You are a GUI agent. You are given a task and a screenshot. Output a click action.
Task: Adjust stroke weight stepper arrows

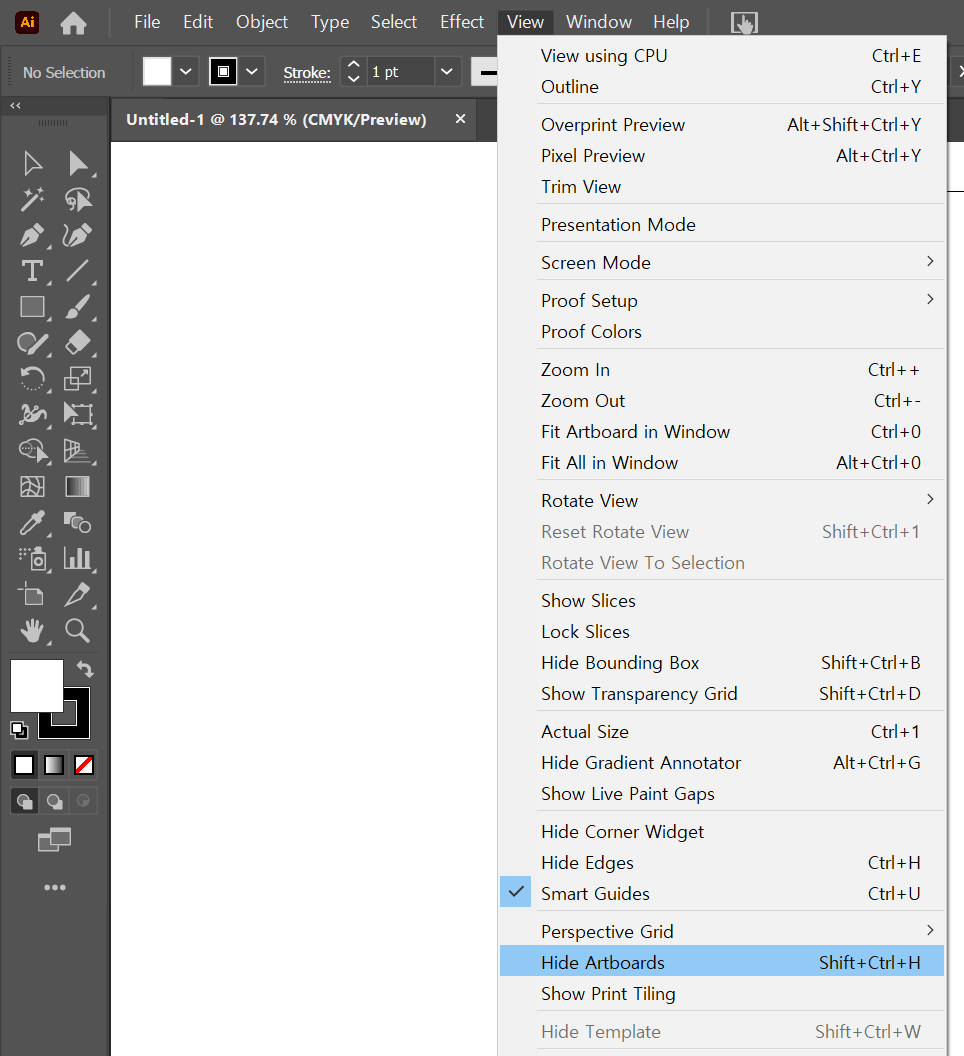click(x=354, y=71)
